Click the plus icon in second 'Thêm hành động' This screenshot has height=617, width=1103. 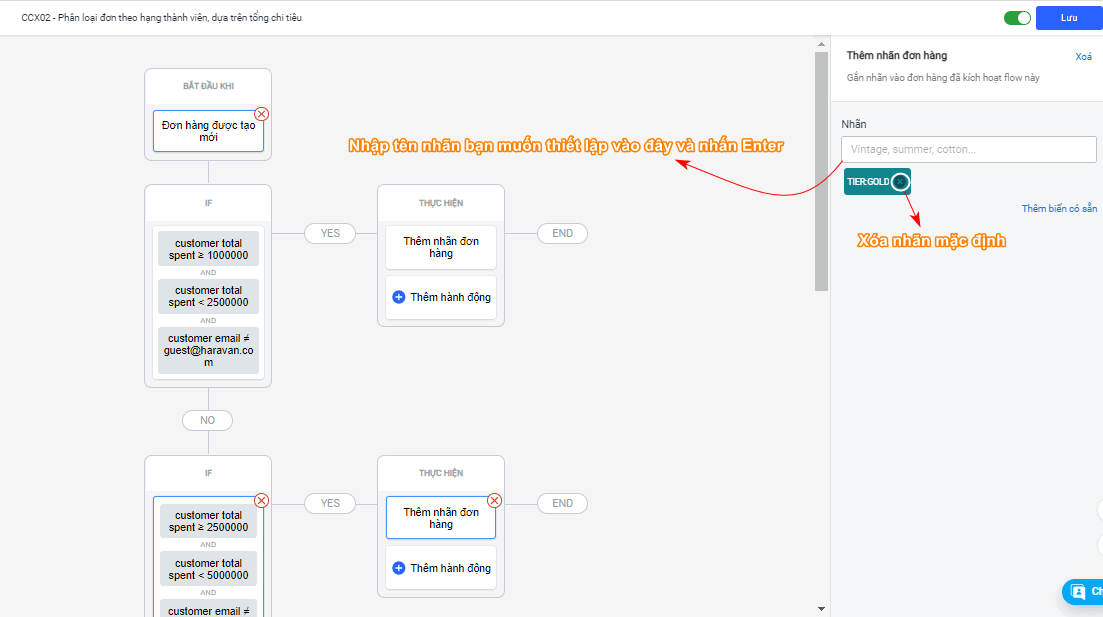tap(398, 568)
